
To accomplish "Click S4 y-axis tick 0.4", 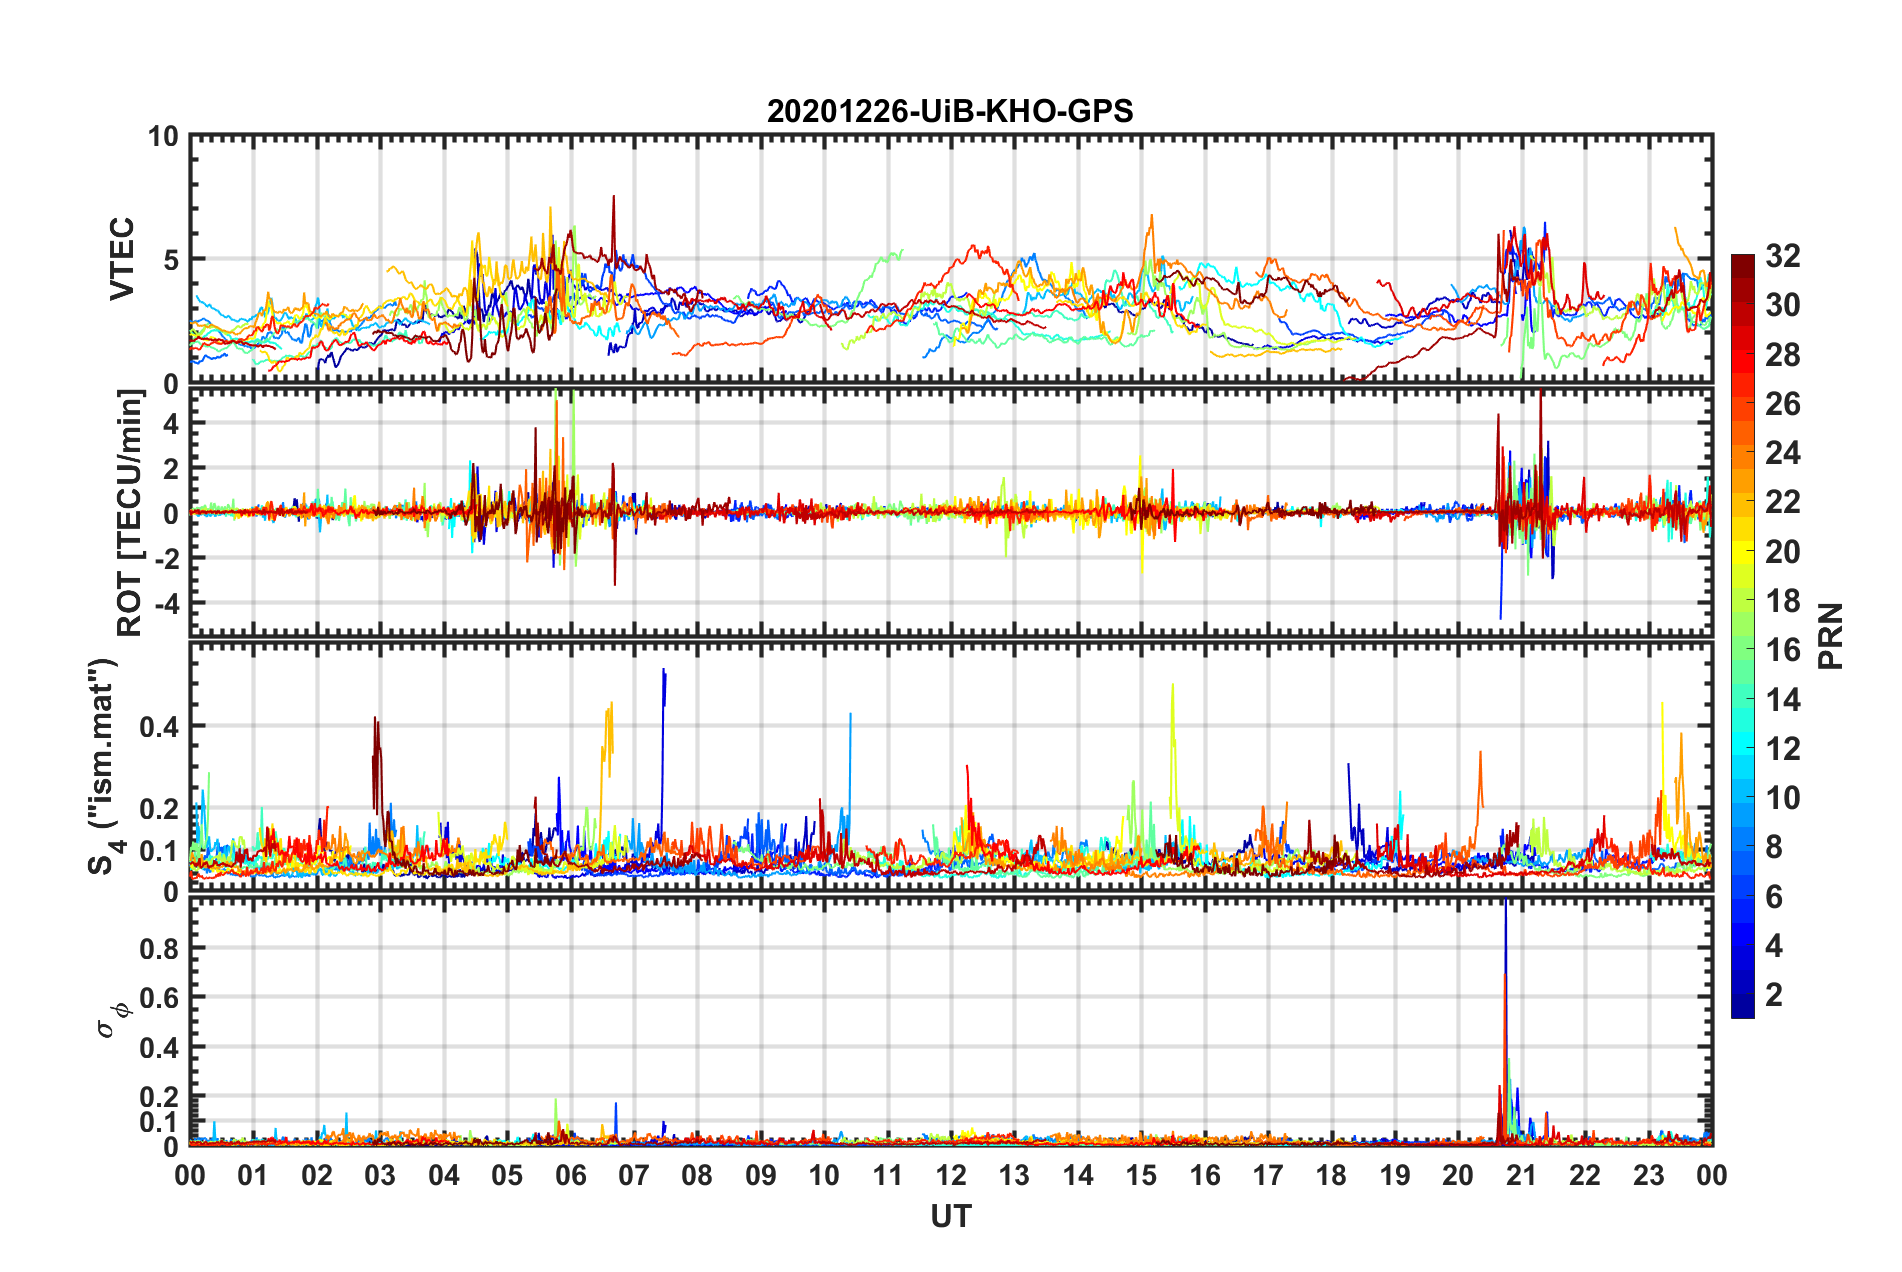I will tap(160, 727).
